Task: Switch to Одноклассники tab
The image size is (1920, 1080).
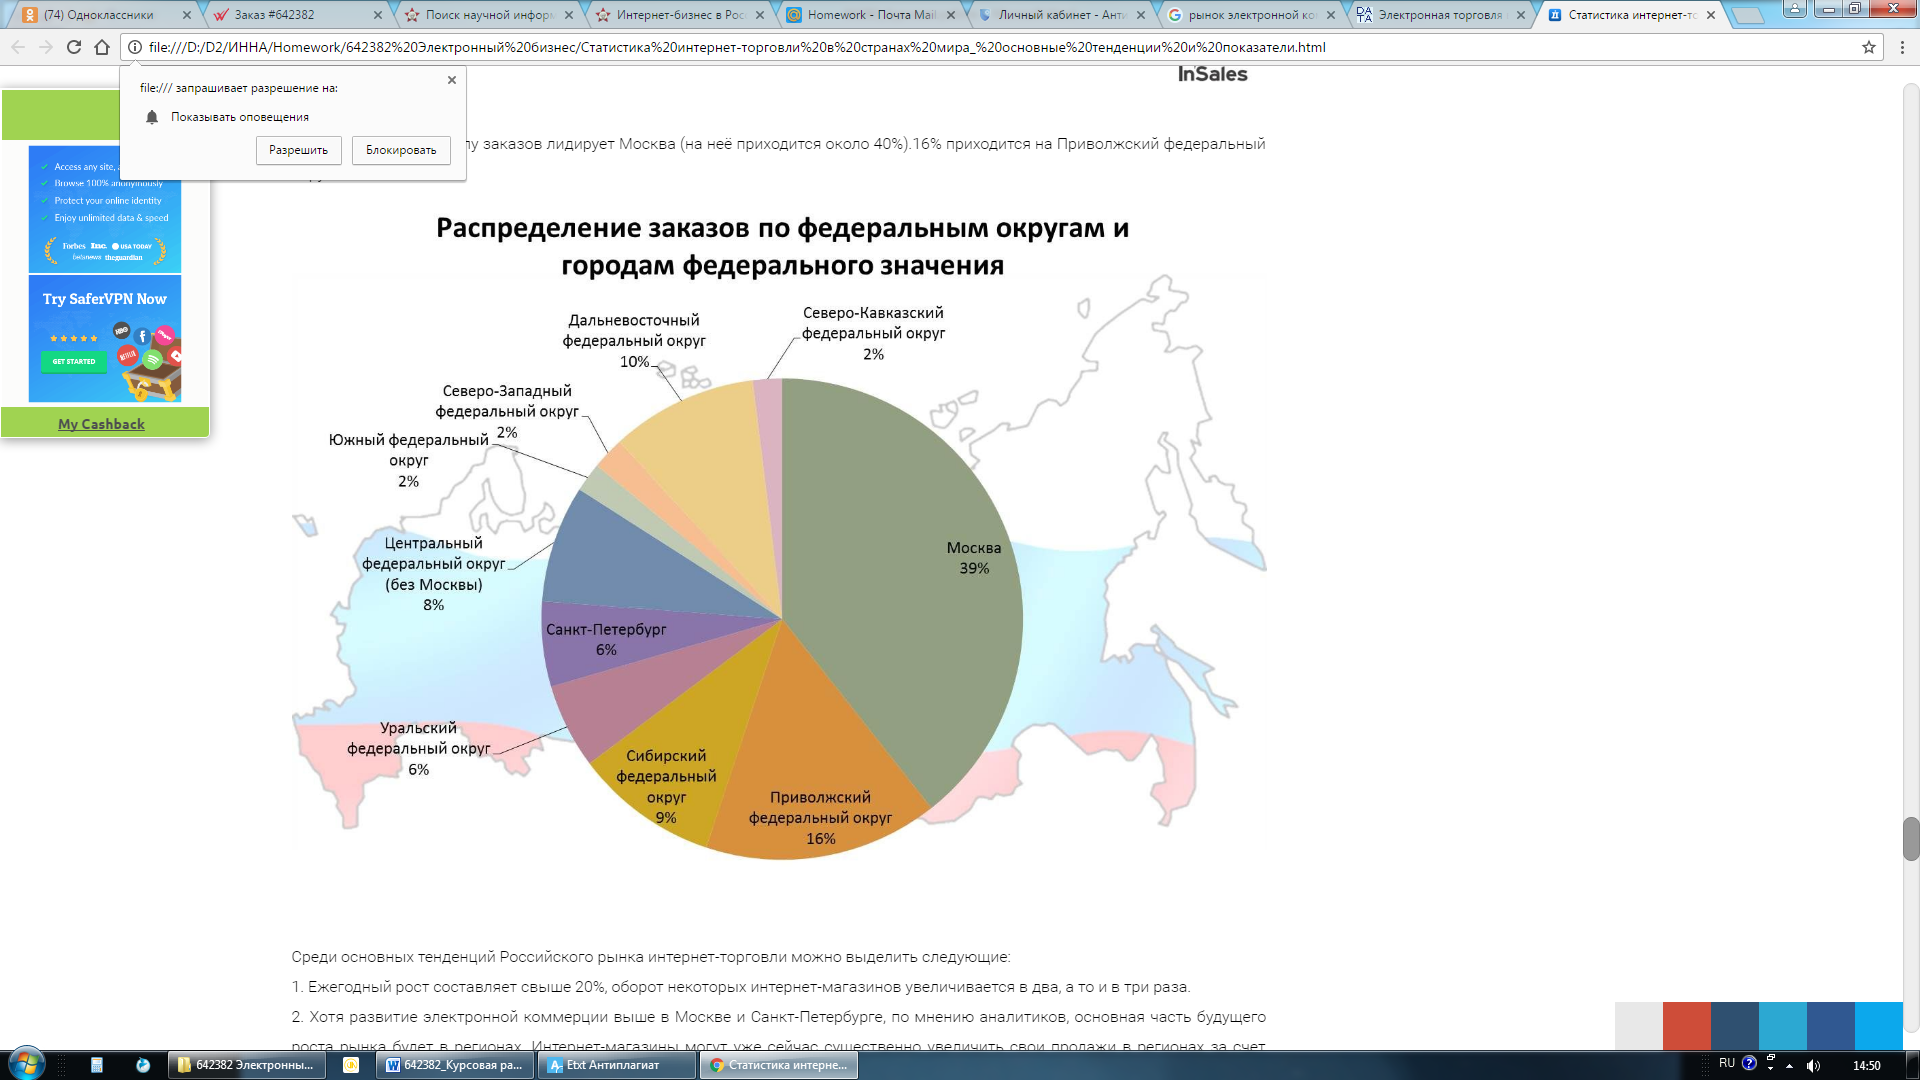Action: coord(100,15)
